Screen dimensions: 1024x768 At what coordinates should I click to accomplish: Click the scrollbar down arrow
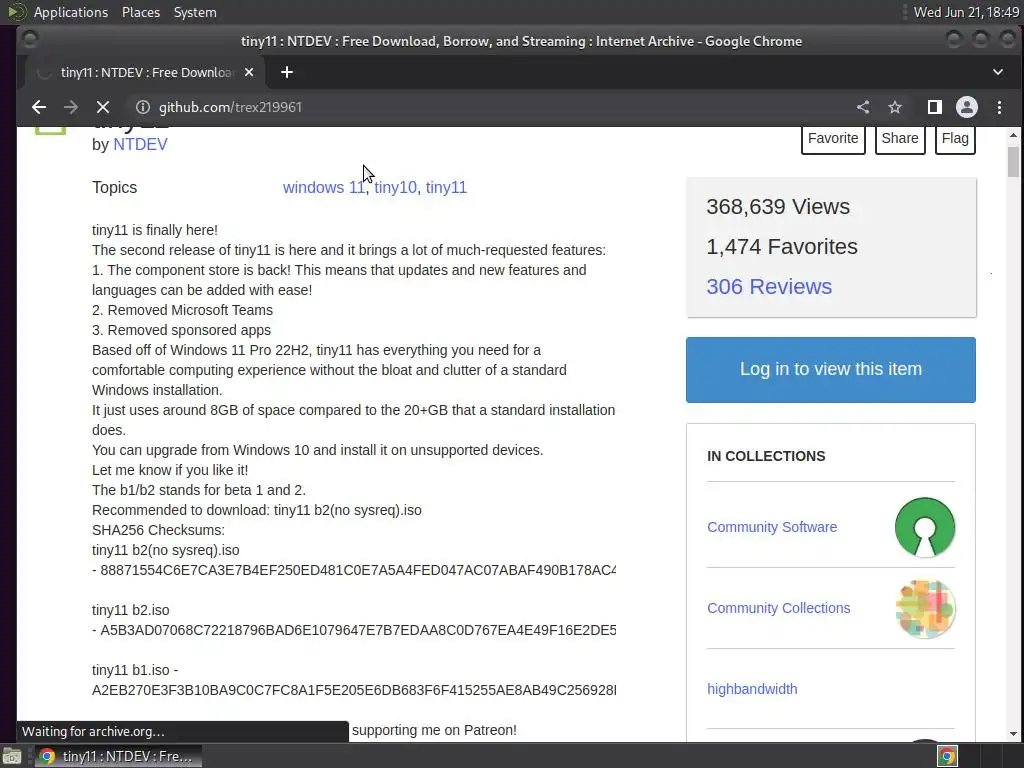[1013, 734]
